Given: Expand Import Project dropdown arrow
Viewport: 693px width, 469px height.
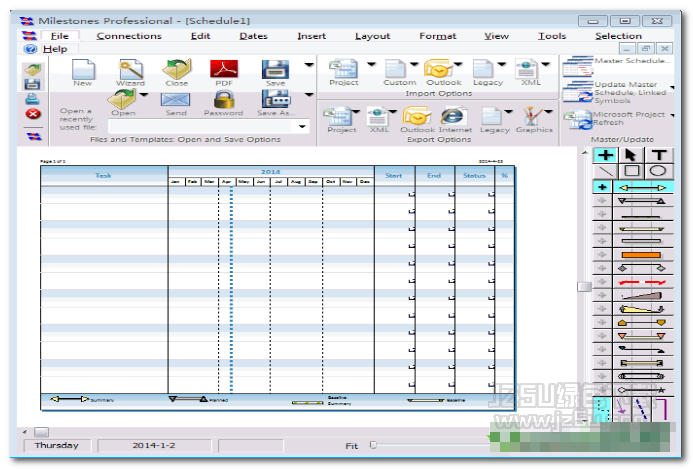Looking at the screenshot, I should pyautogui.click(x=371, y=65).
